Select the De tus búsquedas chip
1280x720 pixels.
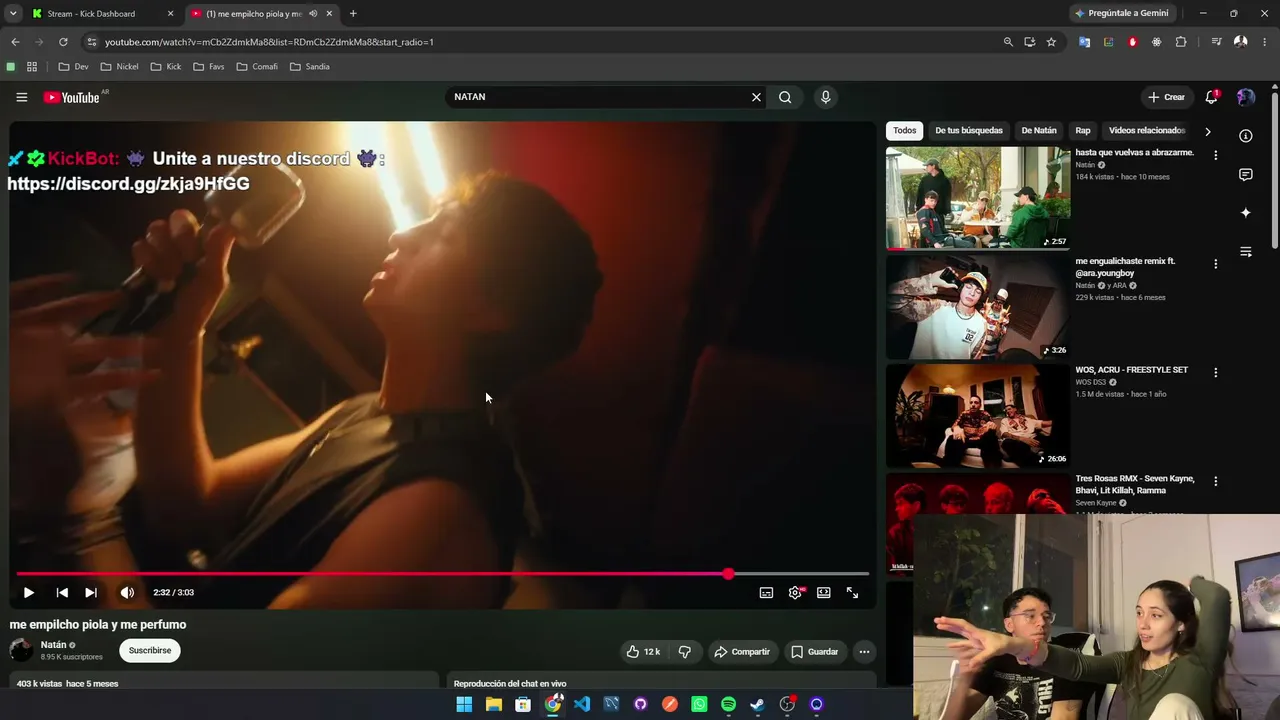(968, 130)
